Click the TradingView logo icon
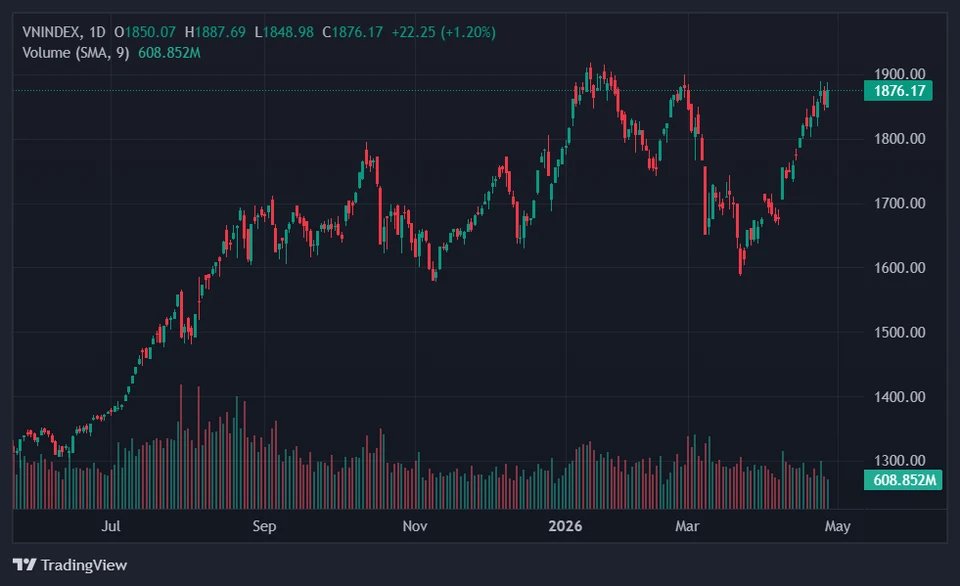The height and width of the screenshot is (586, 960). 25,565
